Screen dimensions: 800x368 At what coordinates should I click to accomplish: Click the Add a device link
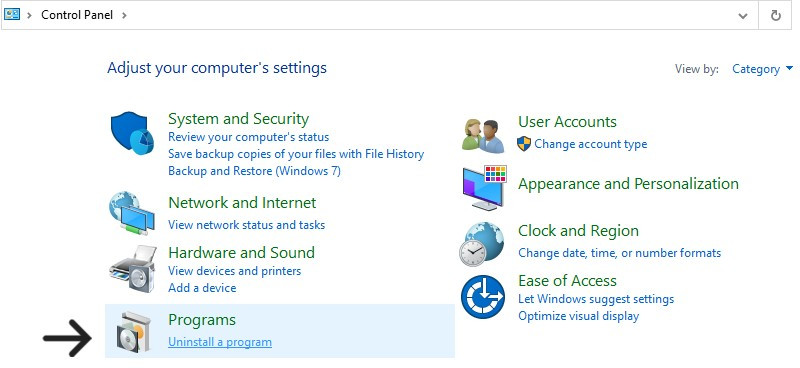(202, 288)
